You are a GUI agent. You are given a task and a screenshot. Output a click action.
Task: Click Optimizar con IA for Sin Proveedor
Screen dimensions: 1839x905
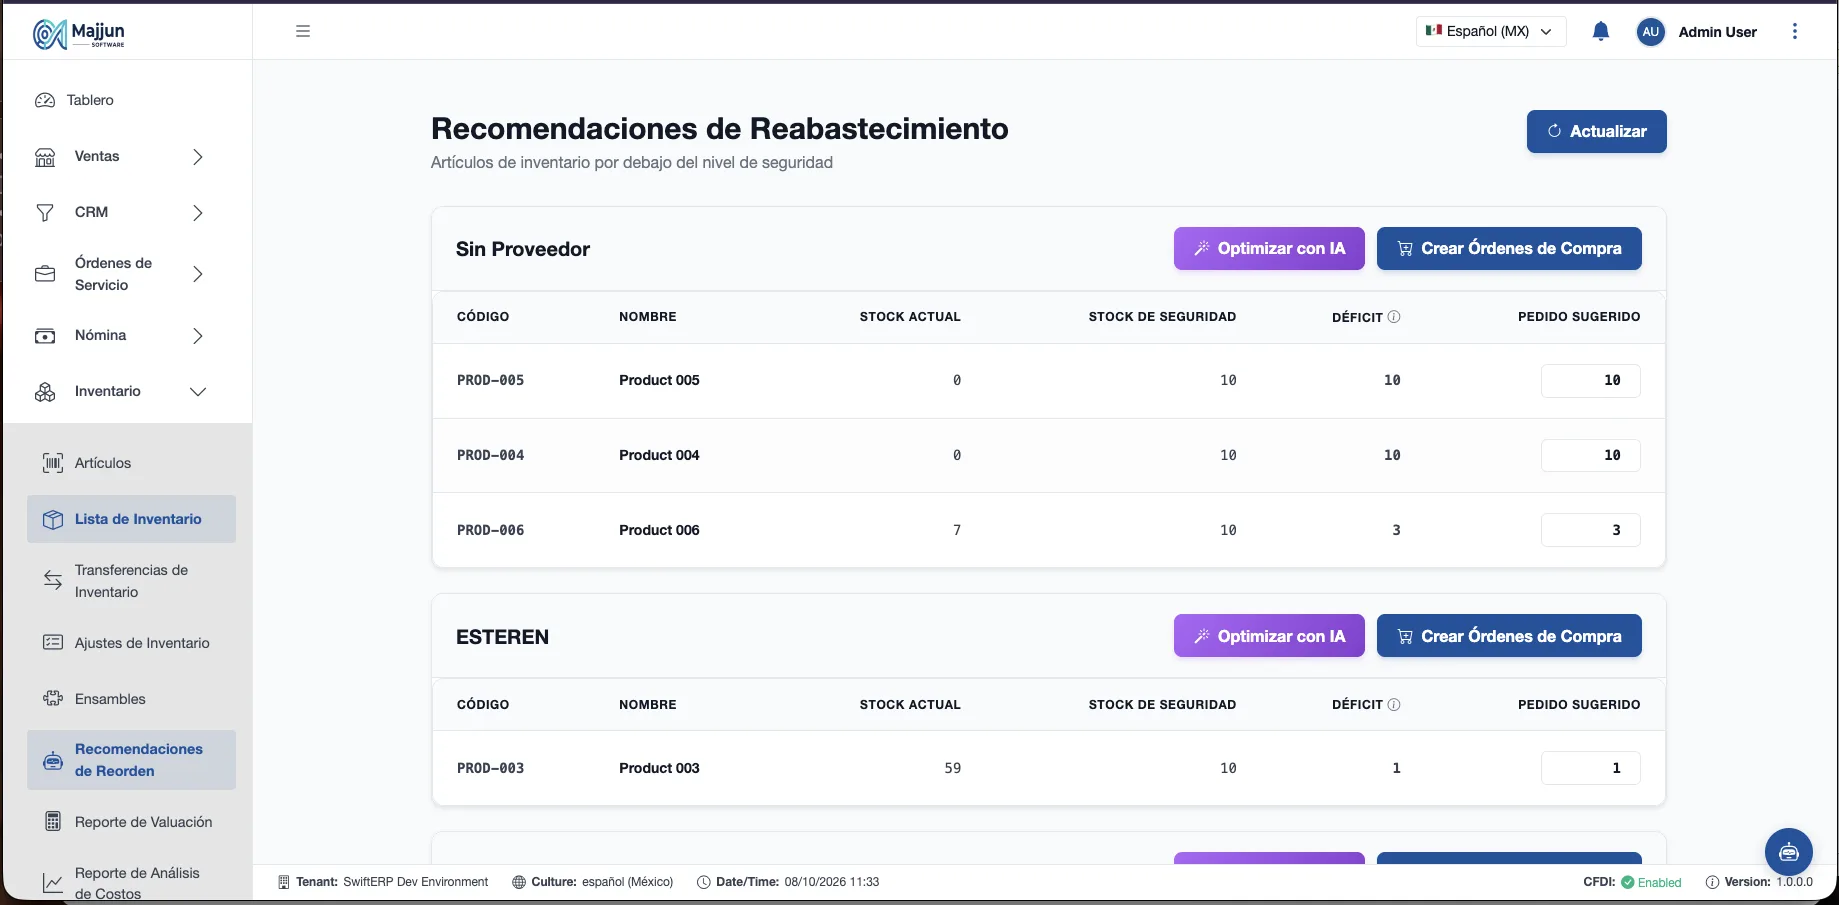point(1269,249)
